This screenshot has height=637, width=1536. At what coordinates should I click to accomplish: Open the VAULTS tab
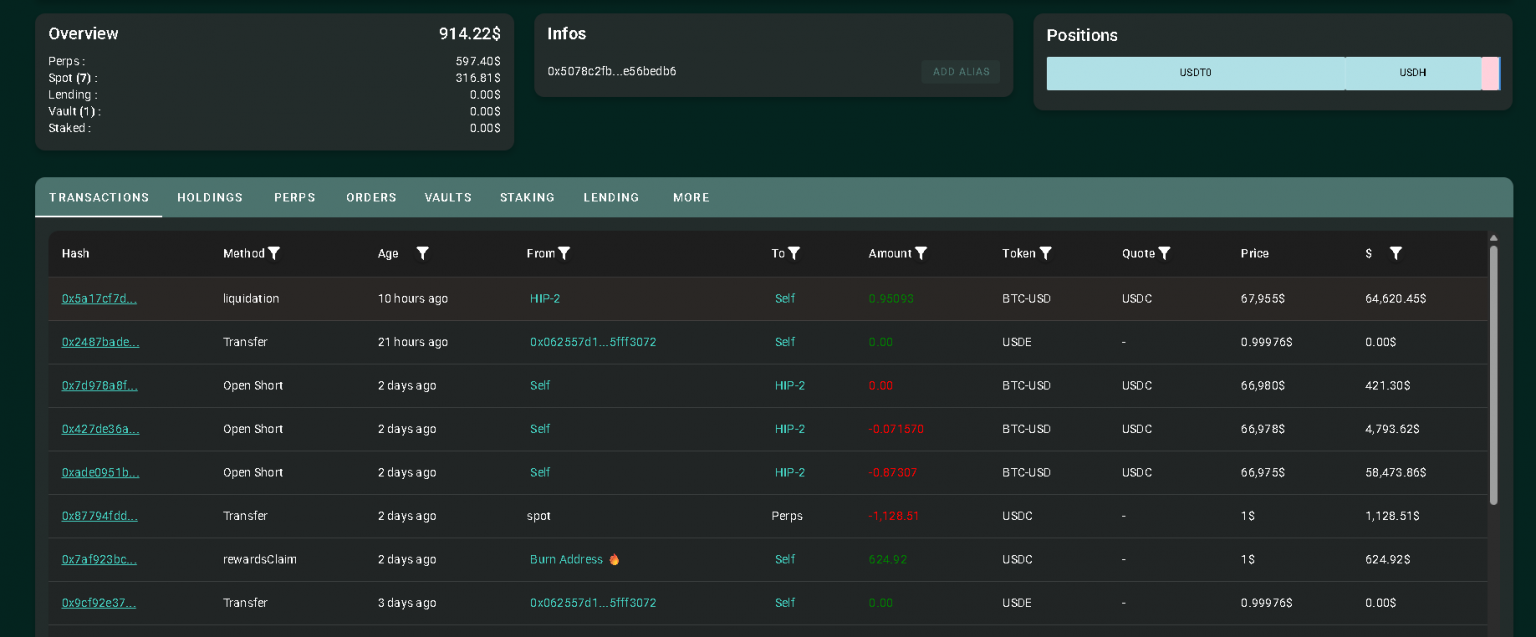[447, 197]
